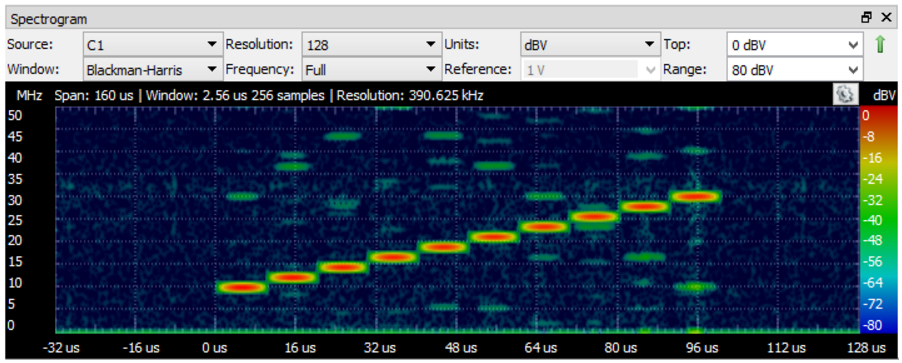The image size is (902, 363).
Task: Open the Window dropdown showing Blackman-Harris
Action: 152,70
